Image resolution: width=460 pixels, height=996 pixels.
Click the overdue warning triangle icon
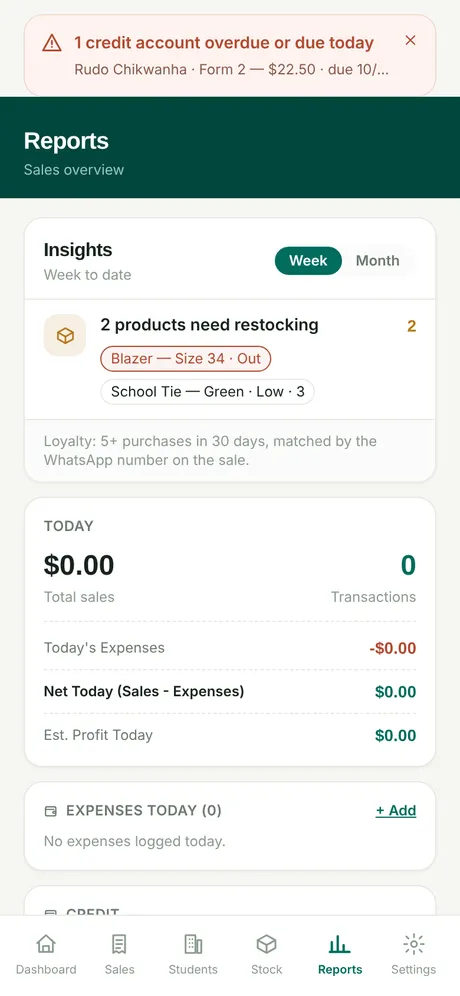(52, 43)
